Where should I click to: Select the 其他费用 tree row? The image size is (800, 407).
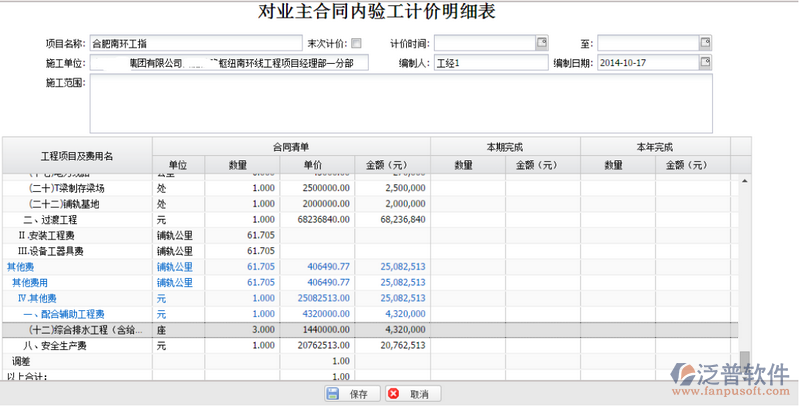point(30,282)
